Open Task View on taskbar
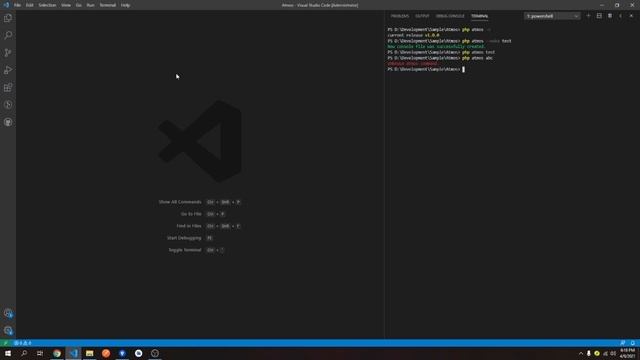Viewport: 640px width, 360px height. 40,353
